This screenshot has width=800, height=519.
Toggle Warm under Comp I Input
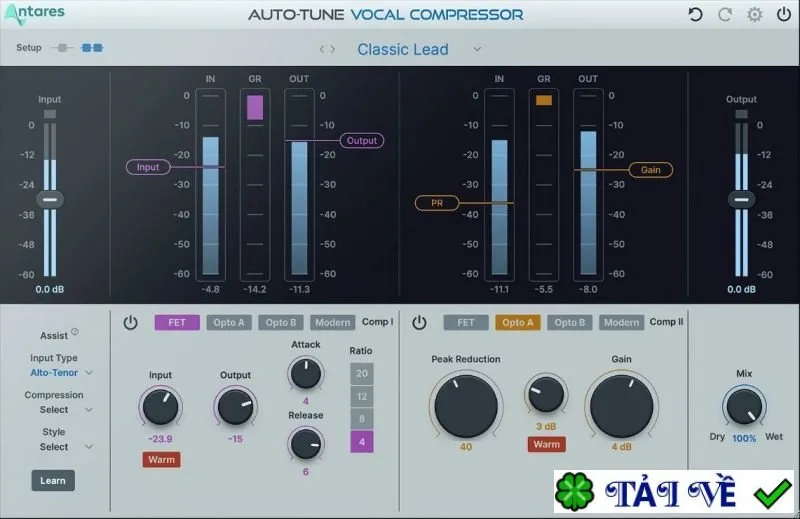161,460
